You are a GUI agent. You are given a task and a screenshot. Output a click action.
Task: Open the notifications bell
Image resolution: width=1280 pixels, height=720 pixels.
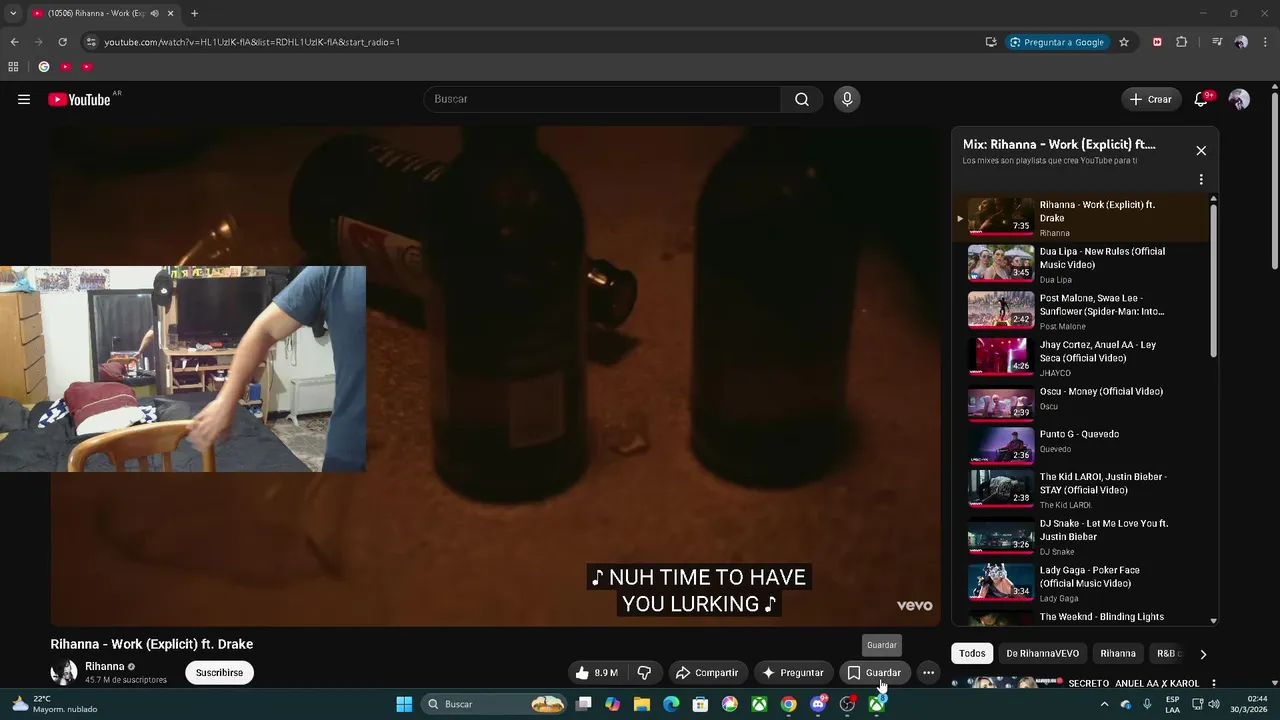[x=1201, y=99]
